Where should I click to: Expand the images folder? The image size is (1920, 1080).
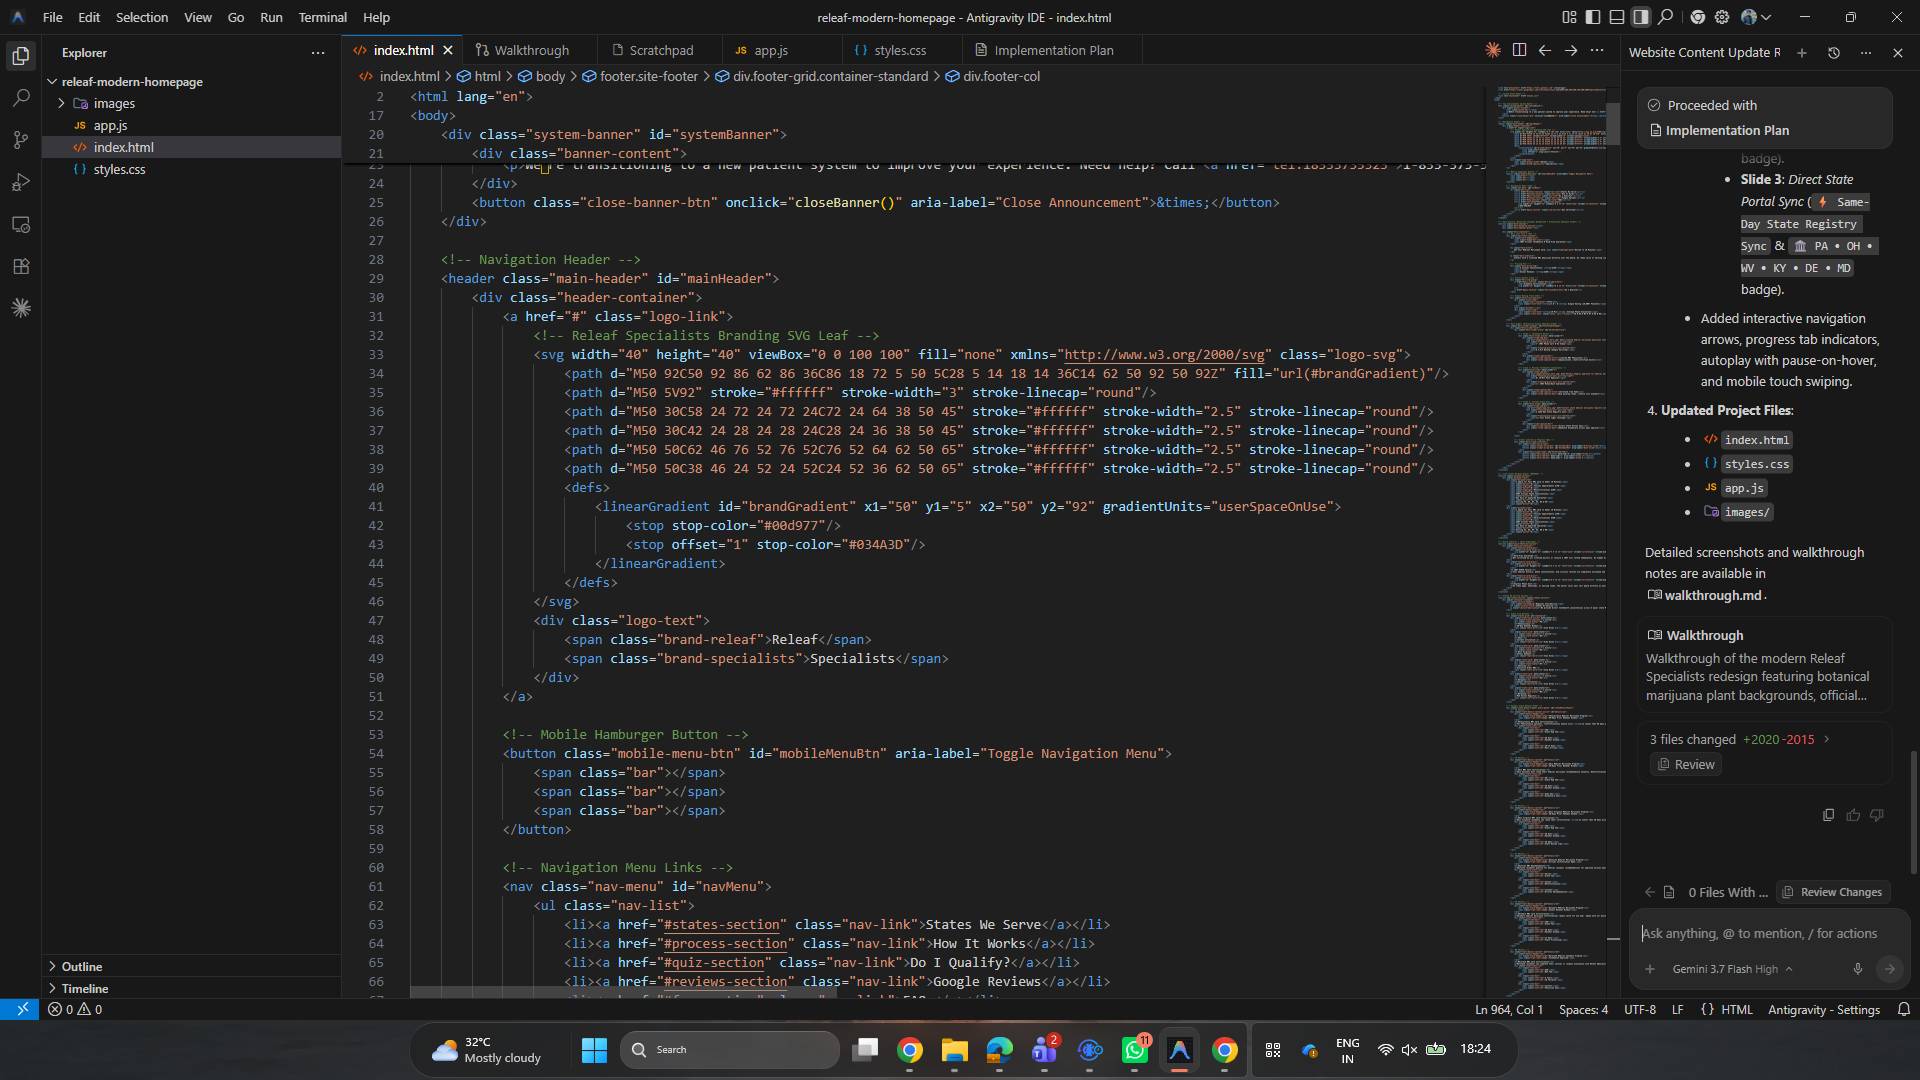61,103
